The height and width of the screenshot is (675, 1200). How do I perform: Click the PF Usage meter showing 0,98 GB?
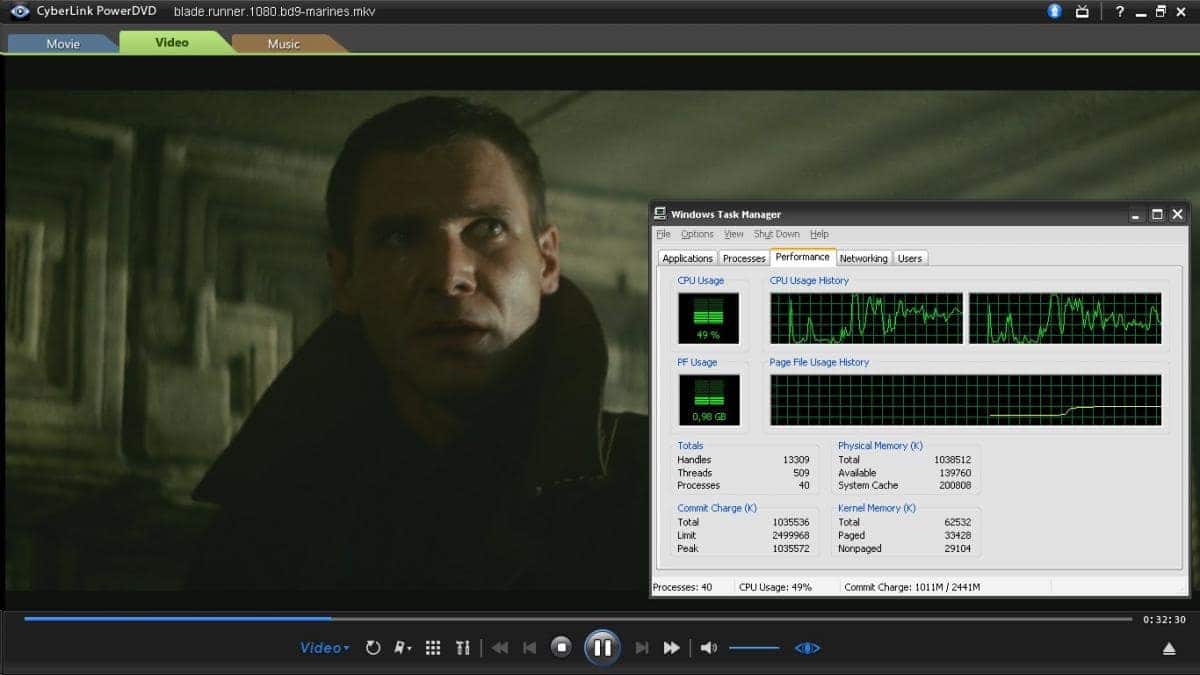(709, 400)
